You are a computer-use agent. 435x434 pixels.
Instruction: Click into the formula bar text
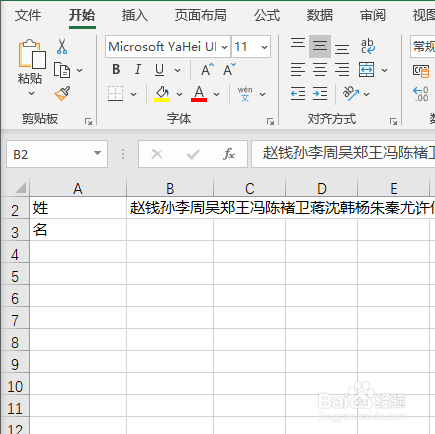343,154
